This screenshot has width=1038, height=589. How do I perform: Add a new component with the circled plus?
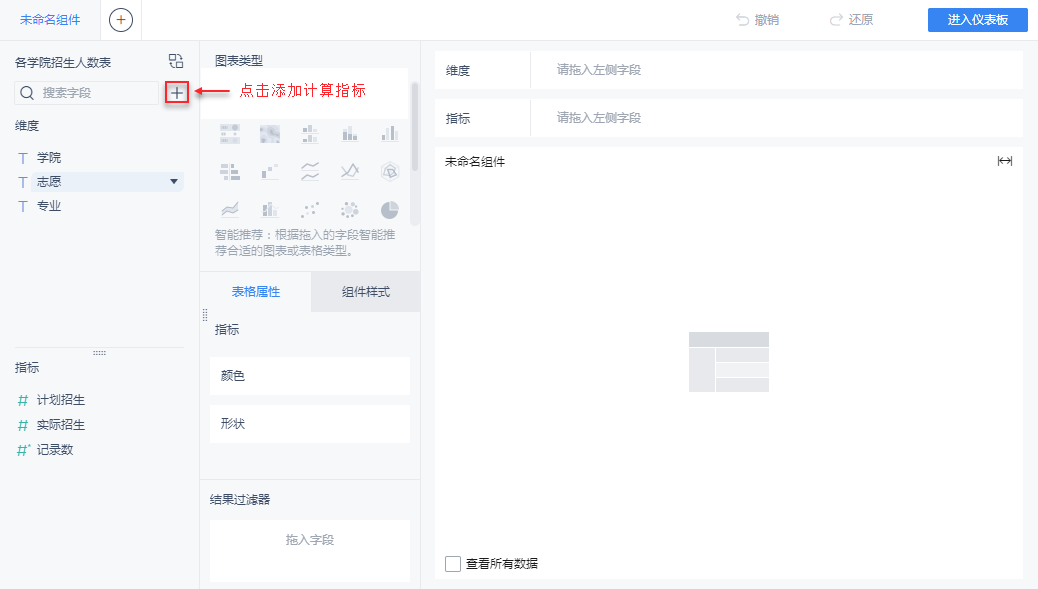pos(120,20)
